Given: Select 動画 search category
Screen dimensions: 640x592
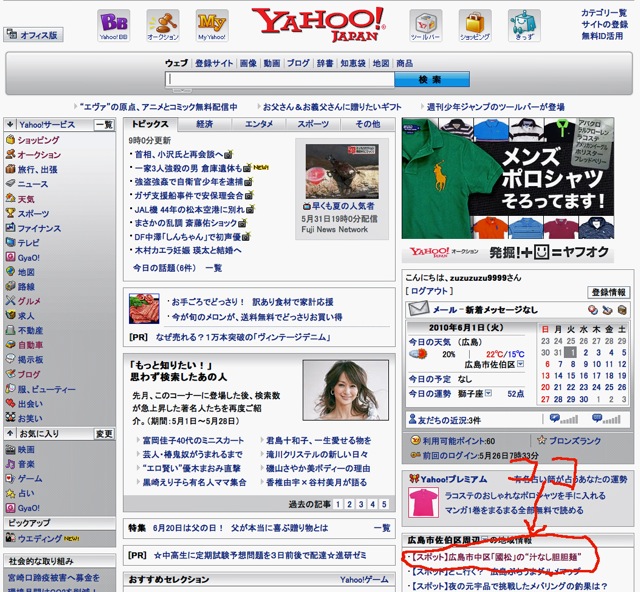Looking at the screenshot, I should [272, 63].
